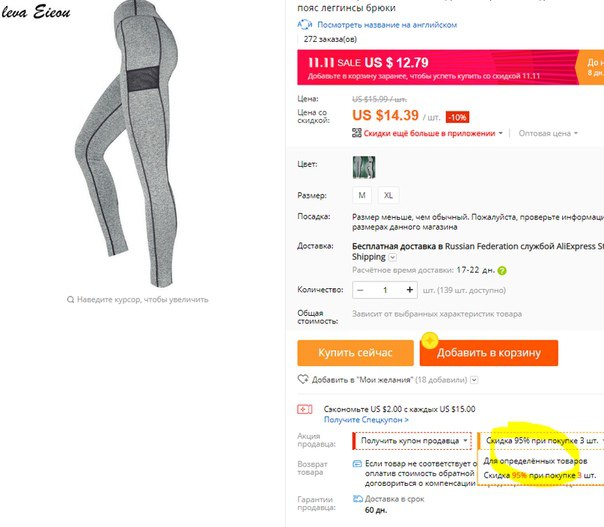Screen dimensions: 604x527
Task: Expand wishlist list dropdown arrow
Action: [x=475, y=380]
